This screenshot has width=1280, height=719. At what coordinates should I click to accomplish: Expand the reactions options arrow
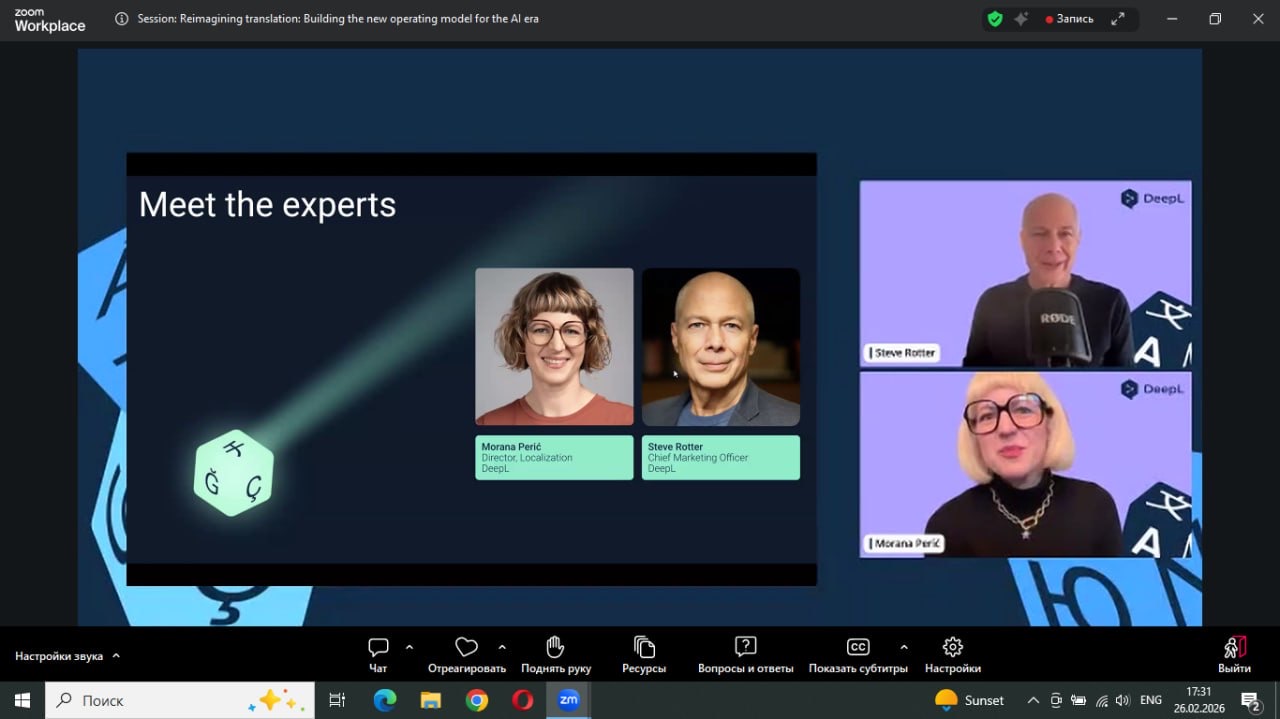point(502,647)
